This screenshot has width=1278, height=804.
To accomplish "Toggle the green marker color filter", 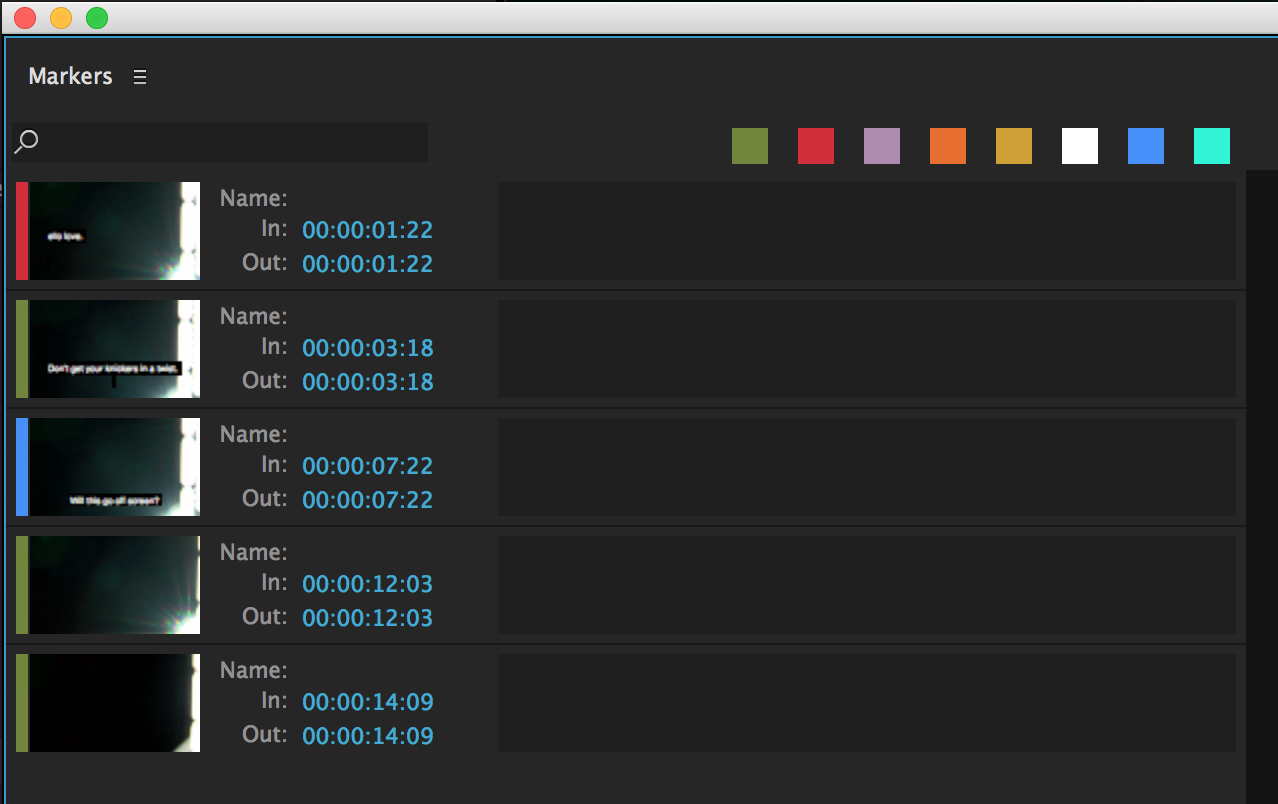I will (x=750, y=146).
